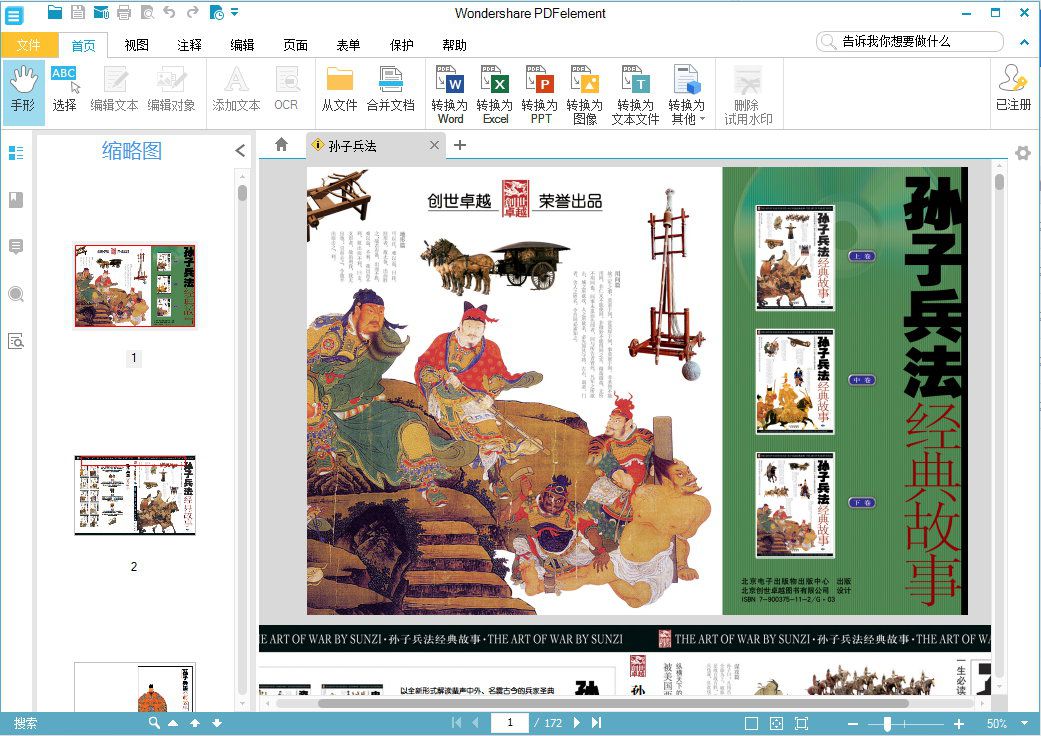
Task: Collapse the thumbnail panel with chevron
Action: (240, 151)
